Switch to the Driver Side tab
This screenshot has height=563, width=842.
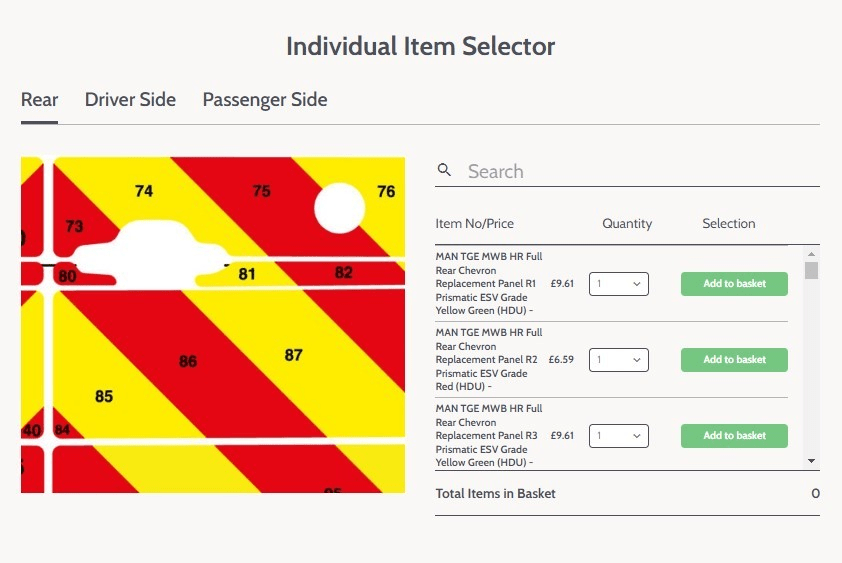(130, 100)
